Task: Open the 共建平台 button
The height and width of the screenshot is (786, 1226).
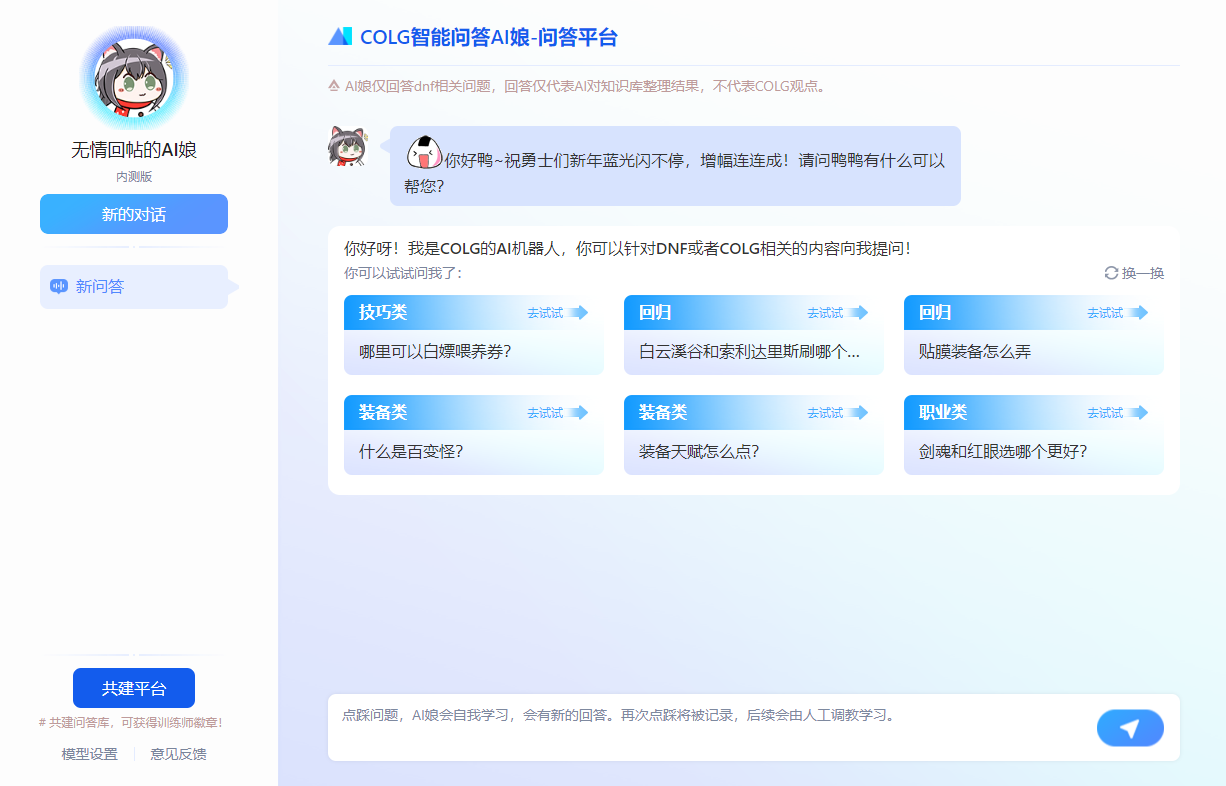Action: 134,688
